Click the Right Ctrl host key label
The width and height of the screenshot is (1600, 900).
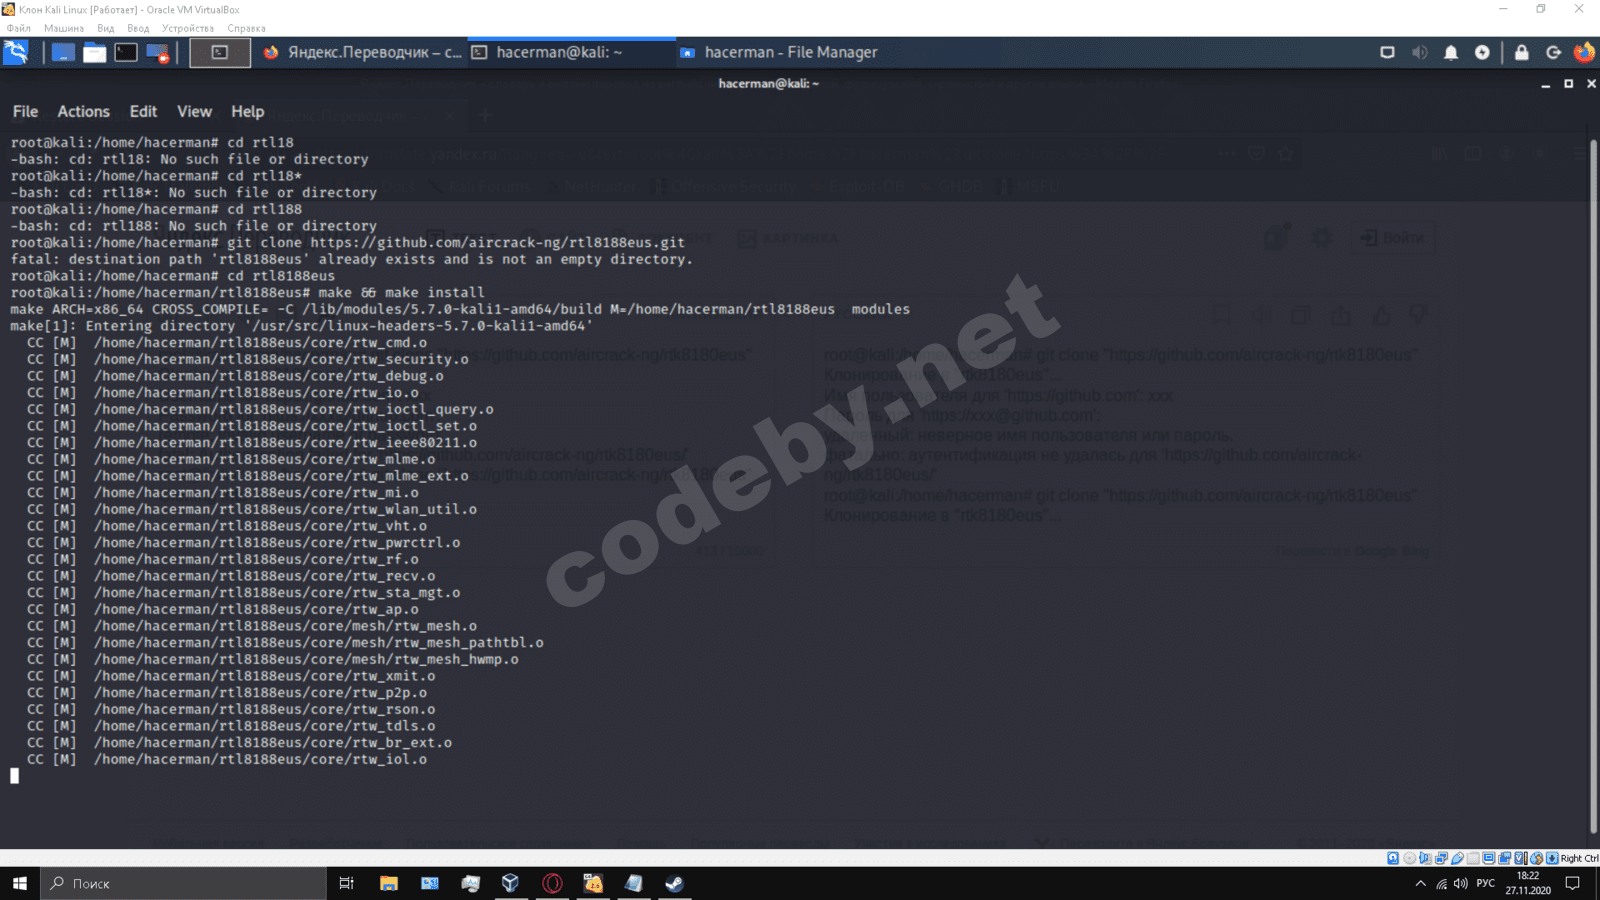coord(1579,858)
